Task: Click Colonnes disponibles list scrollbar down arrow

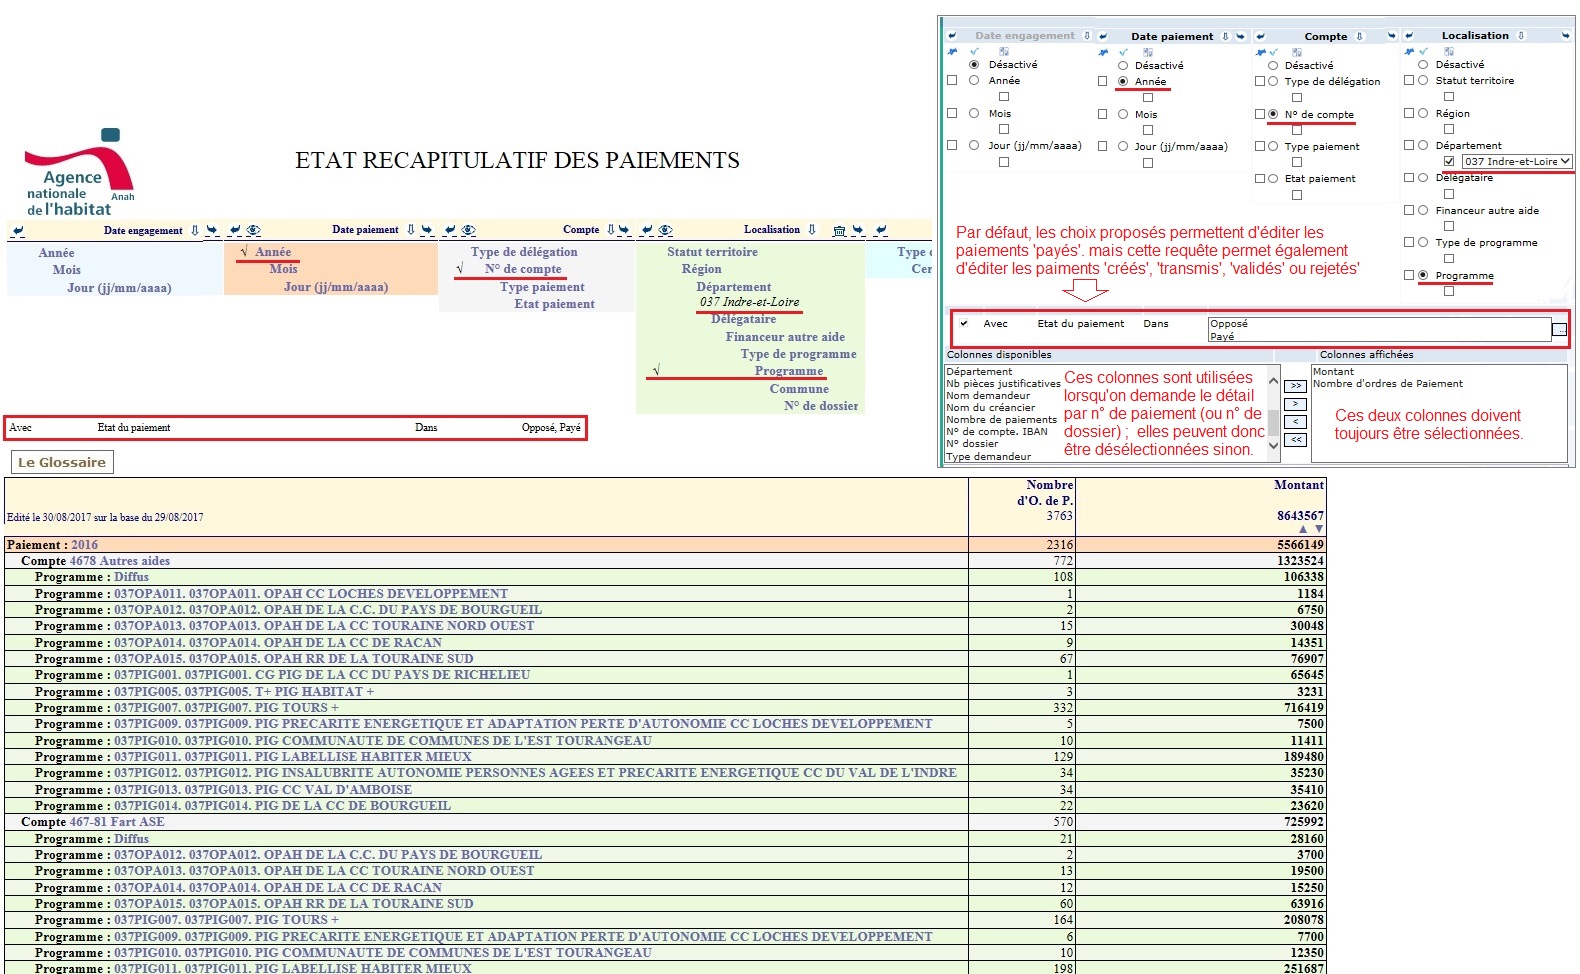Action: (x=1273, y=446)
